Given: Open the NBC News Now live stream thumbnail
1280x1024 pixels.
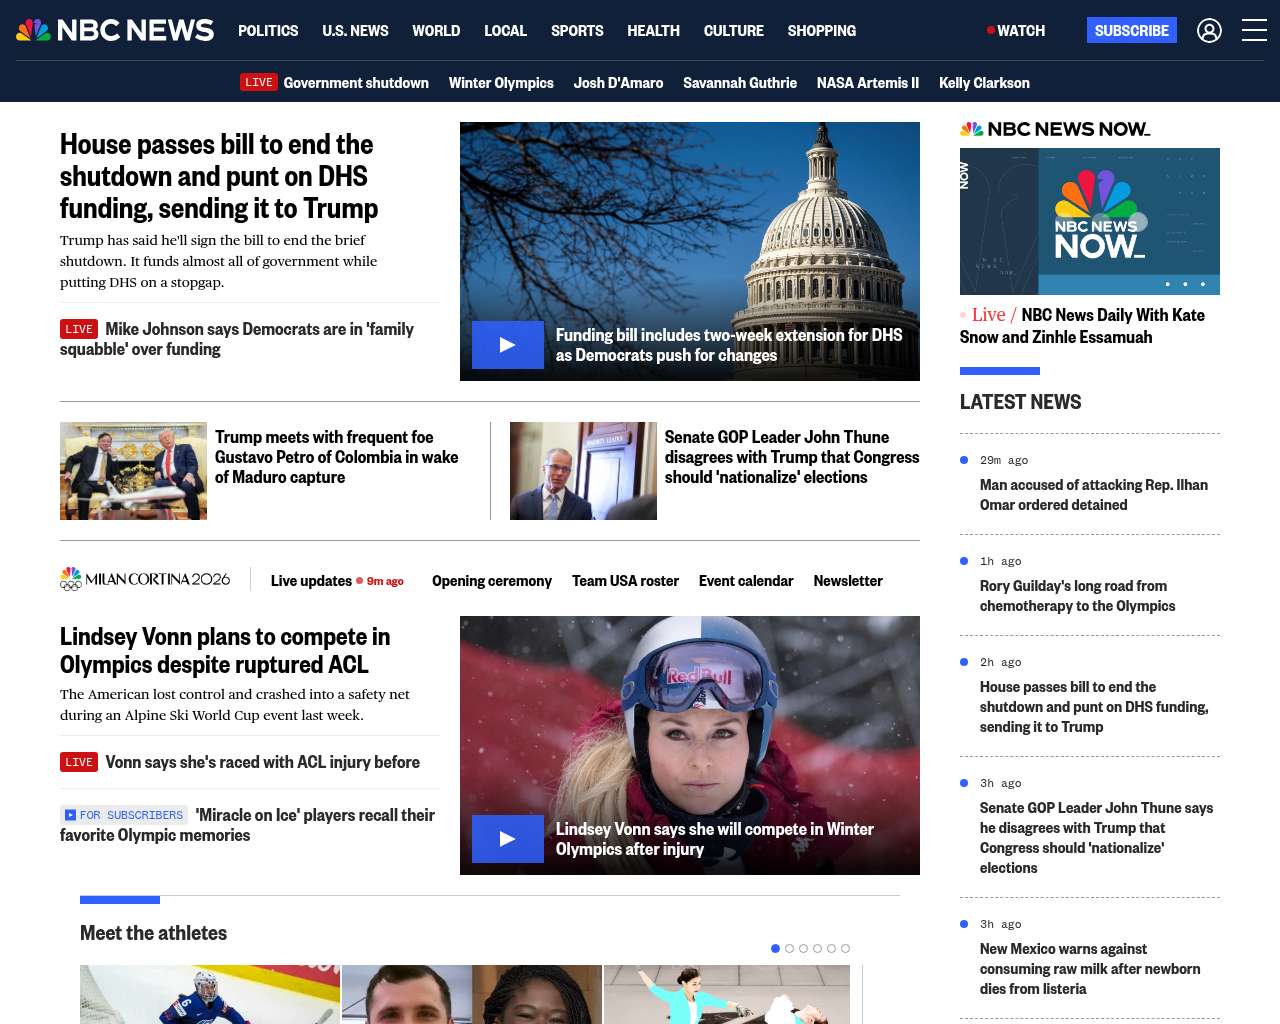Looking at the screenshot, I should click(1089, 221).
